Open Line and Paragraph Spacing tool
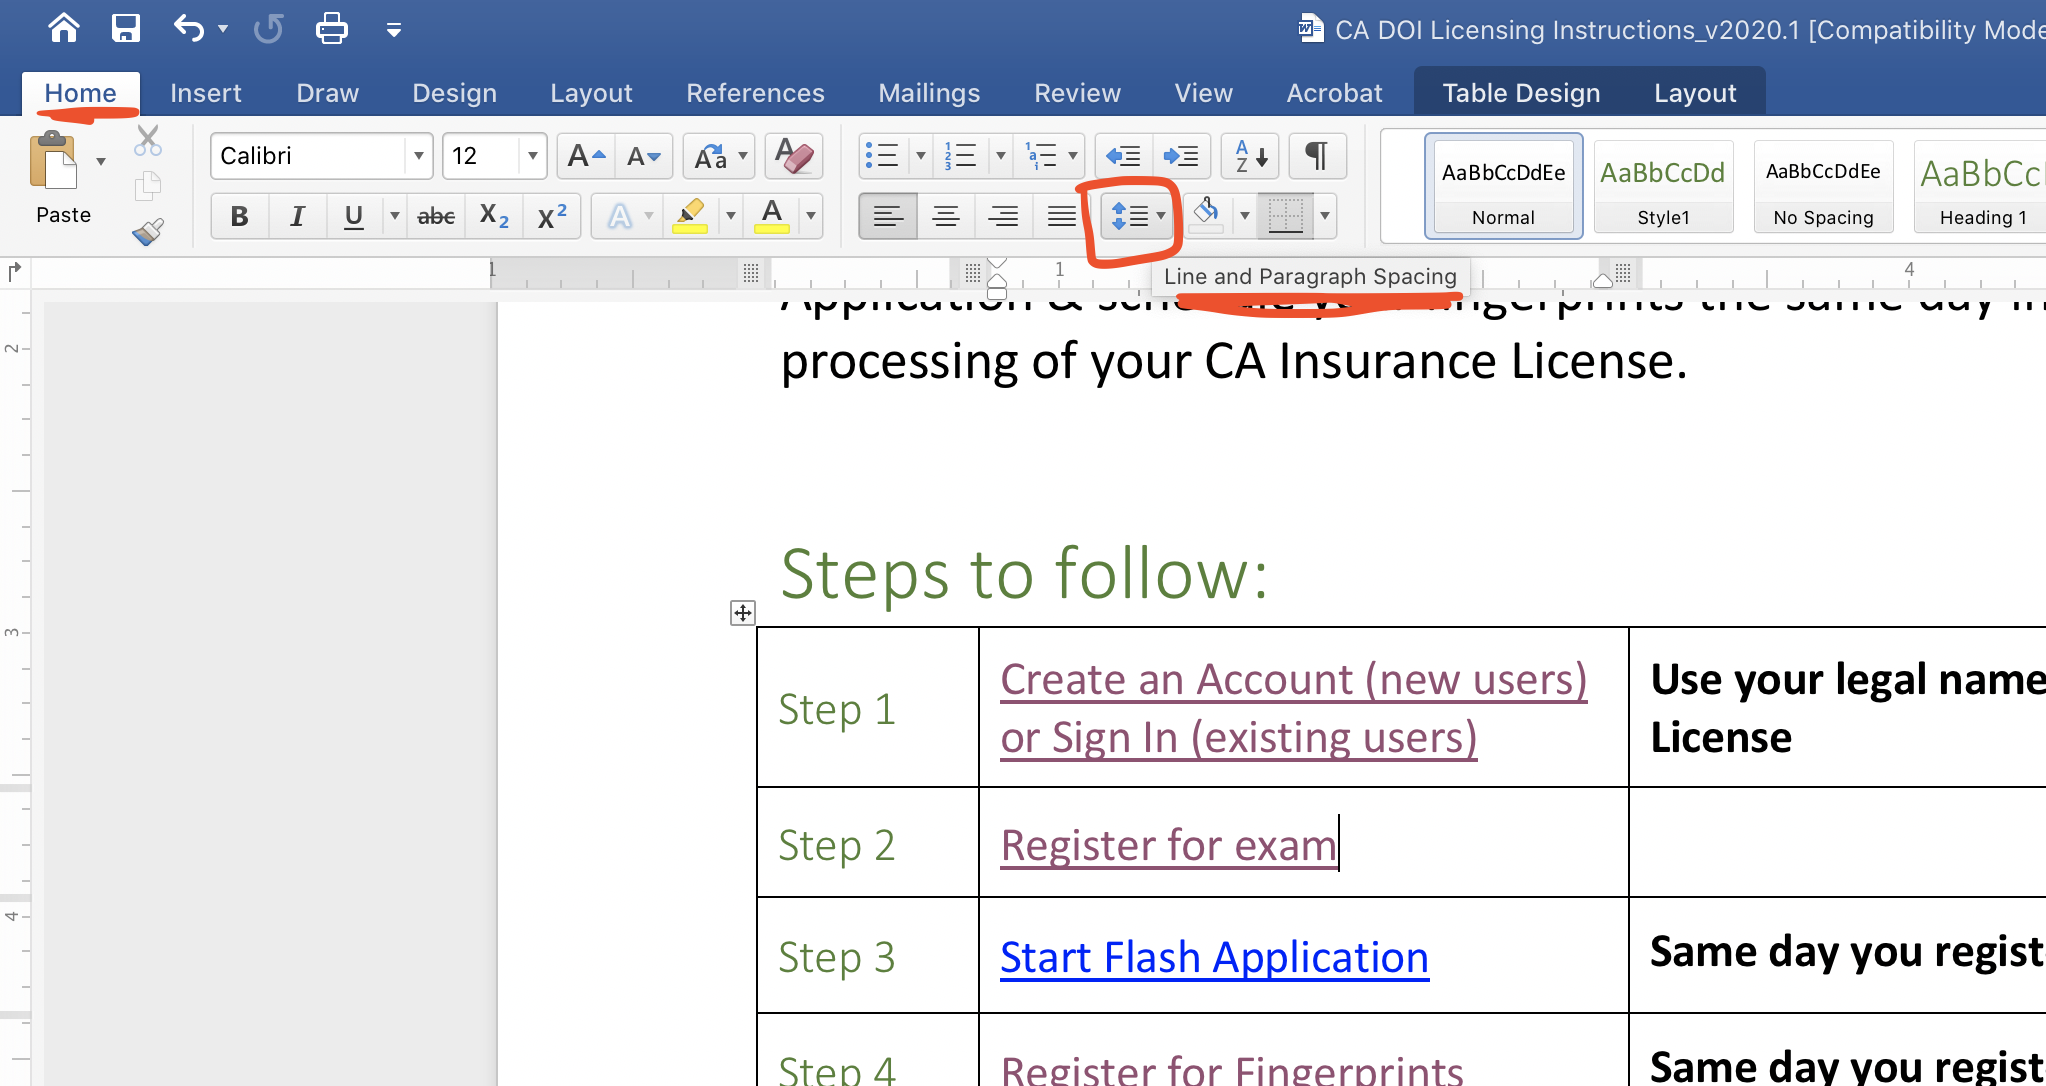The height and width of the screenshot is (1086, 2046). point(1130,215)
